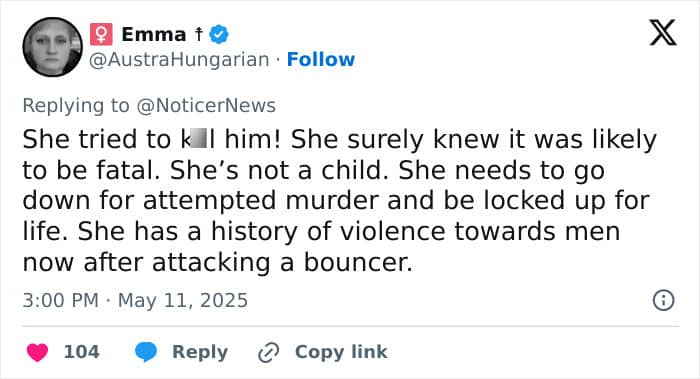Screen dimensions: 700x379
Task: Click the X logo in the corner
Action: click(663, 33)
